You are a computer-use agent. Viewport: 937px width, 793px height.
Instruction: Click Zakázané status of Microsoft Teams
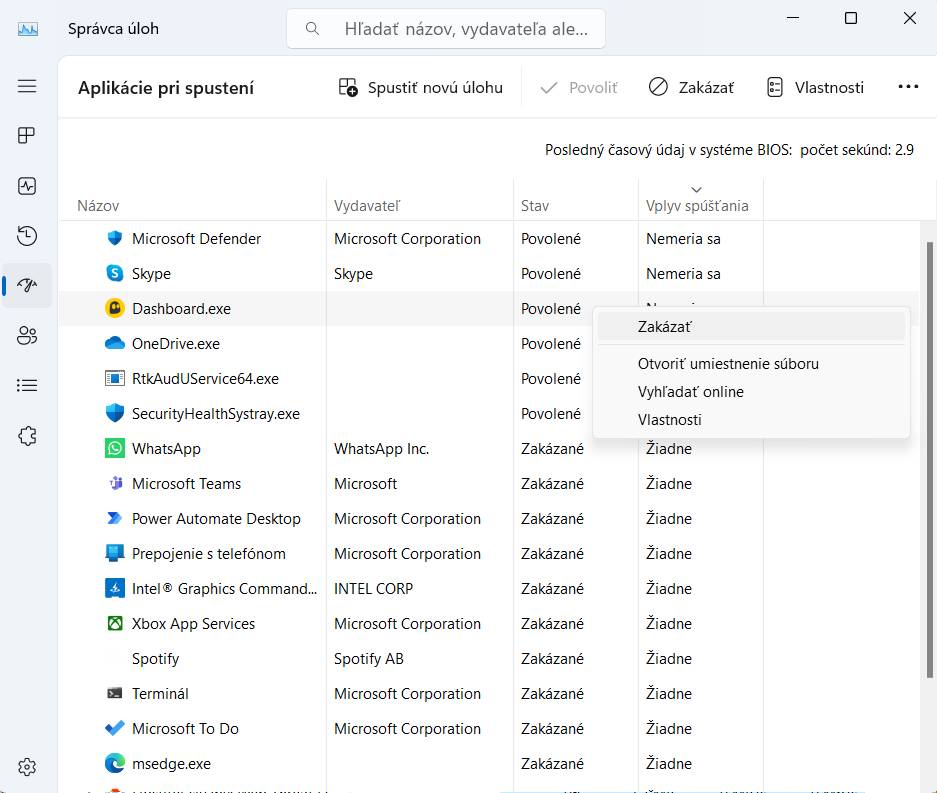[552, 483]
